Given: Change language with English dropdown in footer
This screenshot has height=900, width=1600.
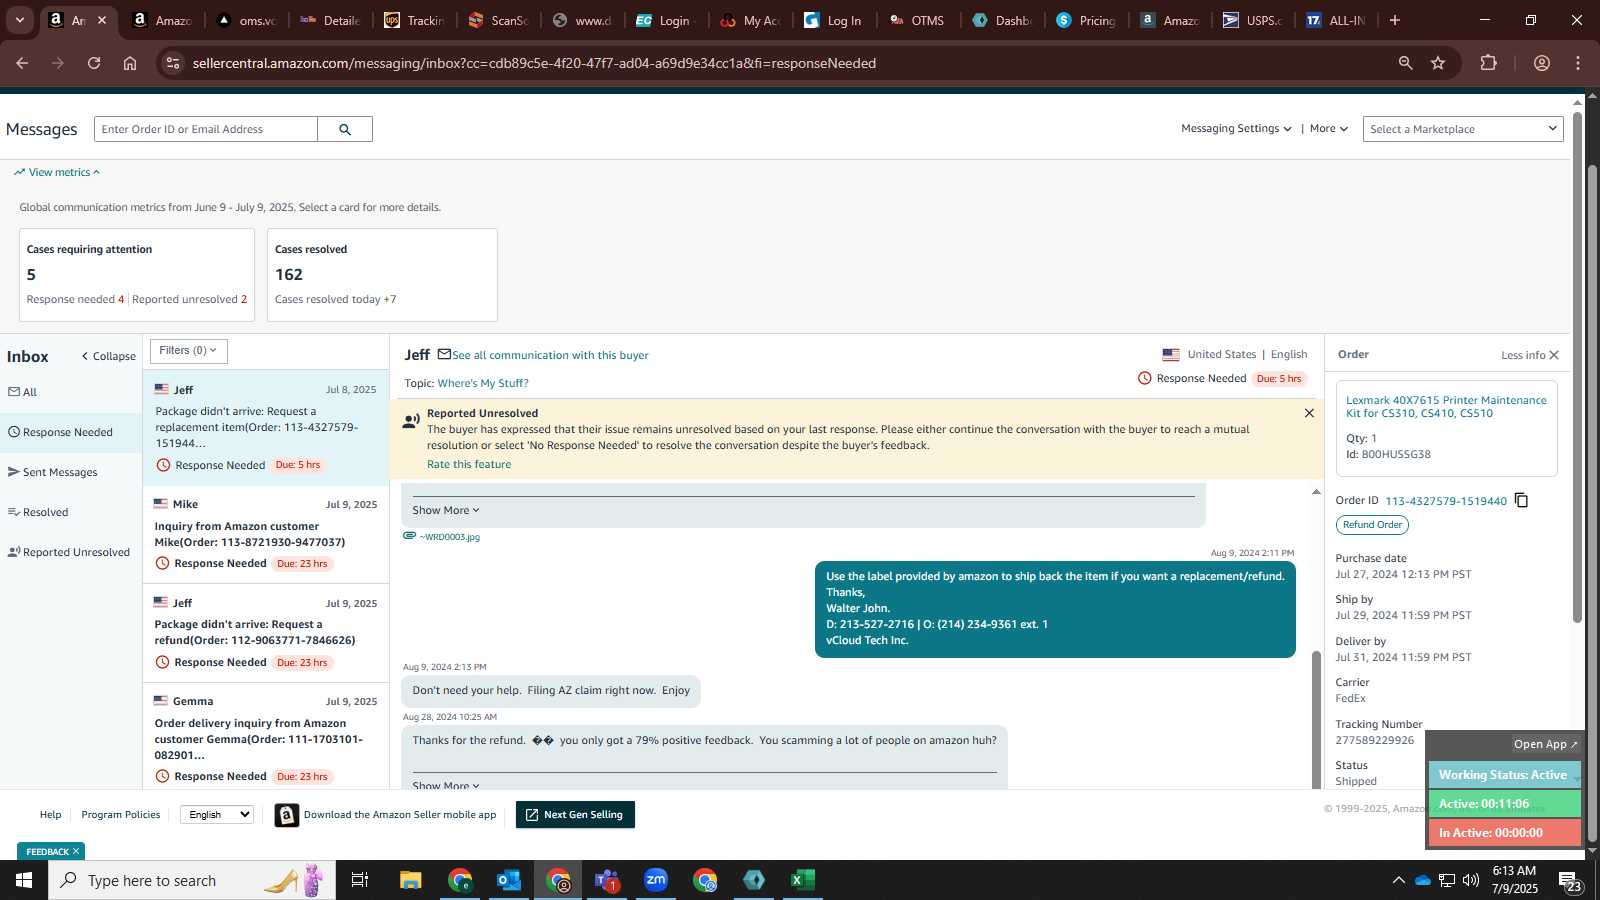Looking at the screenshot, I should 217,815.
